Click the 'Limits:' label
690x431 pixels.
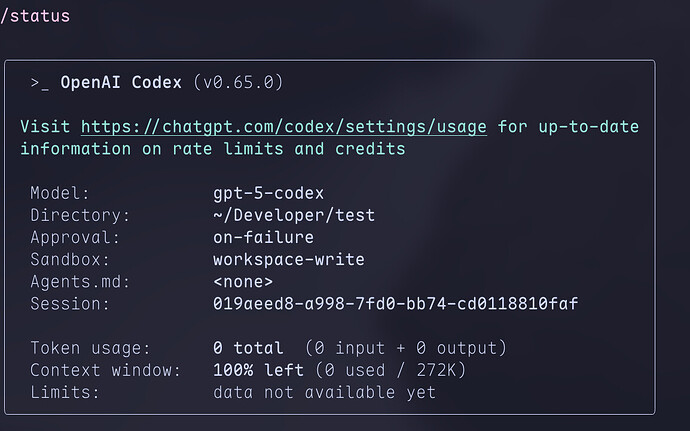click(x=65, y=392)
